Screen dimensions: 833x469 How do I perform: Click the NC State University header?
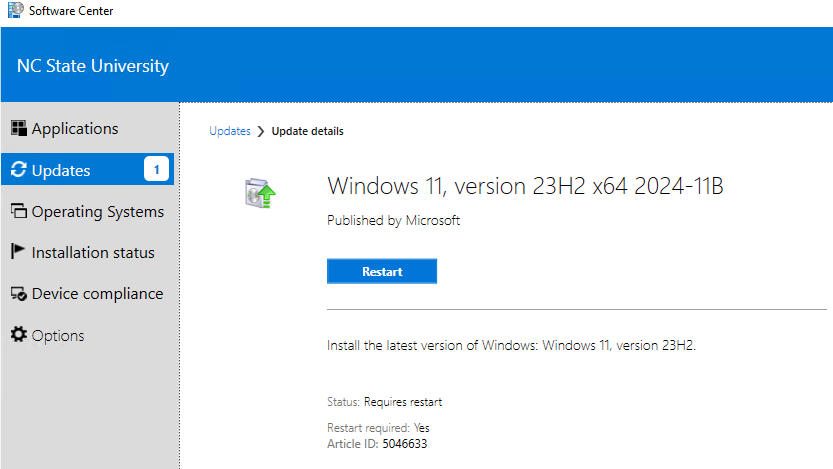[x=93, y=67]
